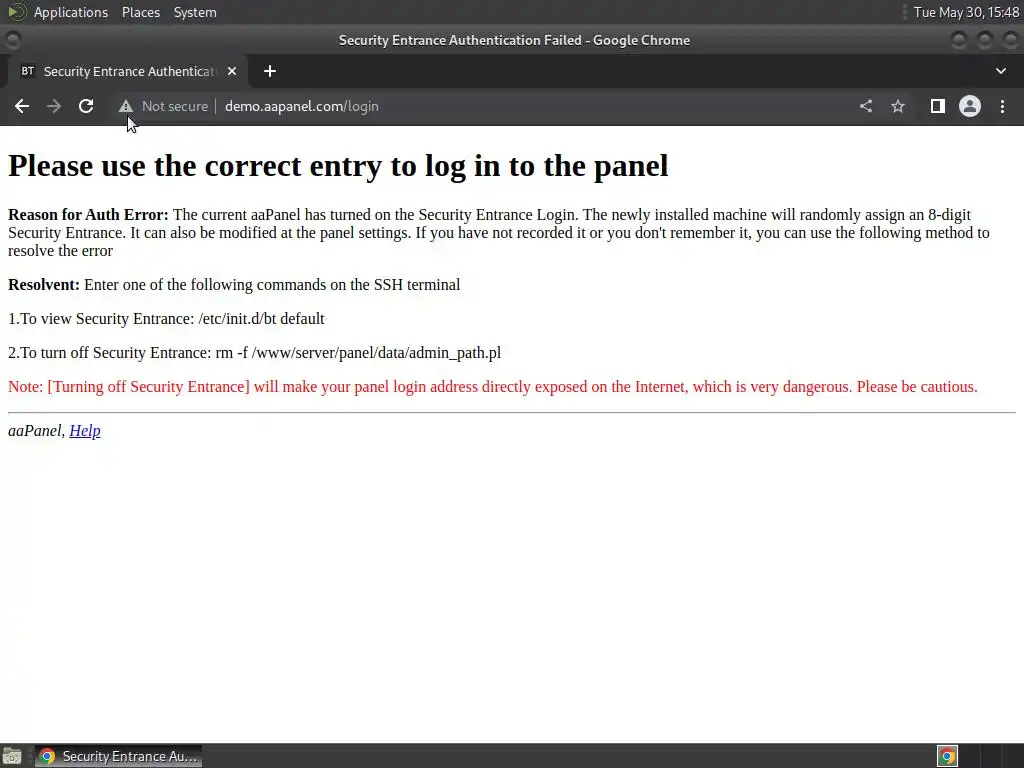Click the Chrome icon in workspace switcher
This screenshot has width=1024, height=768.
click(x=947, y=756)
